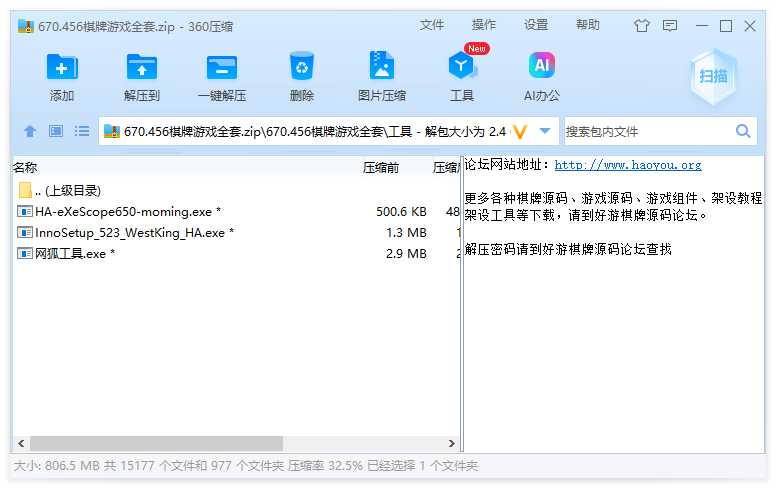Open the 工具 (Tools) icon marked New
The height and width of the screenshot is (488, 776).
462,65
